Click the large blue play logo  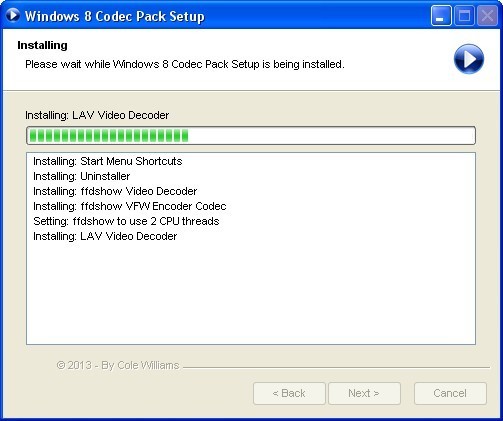469,59
